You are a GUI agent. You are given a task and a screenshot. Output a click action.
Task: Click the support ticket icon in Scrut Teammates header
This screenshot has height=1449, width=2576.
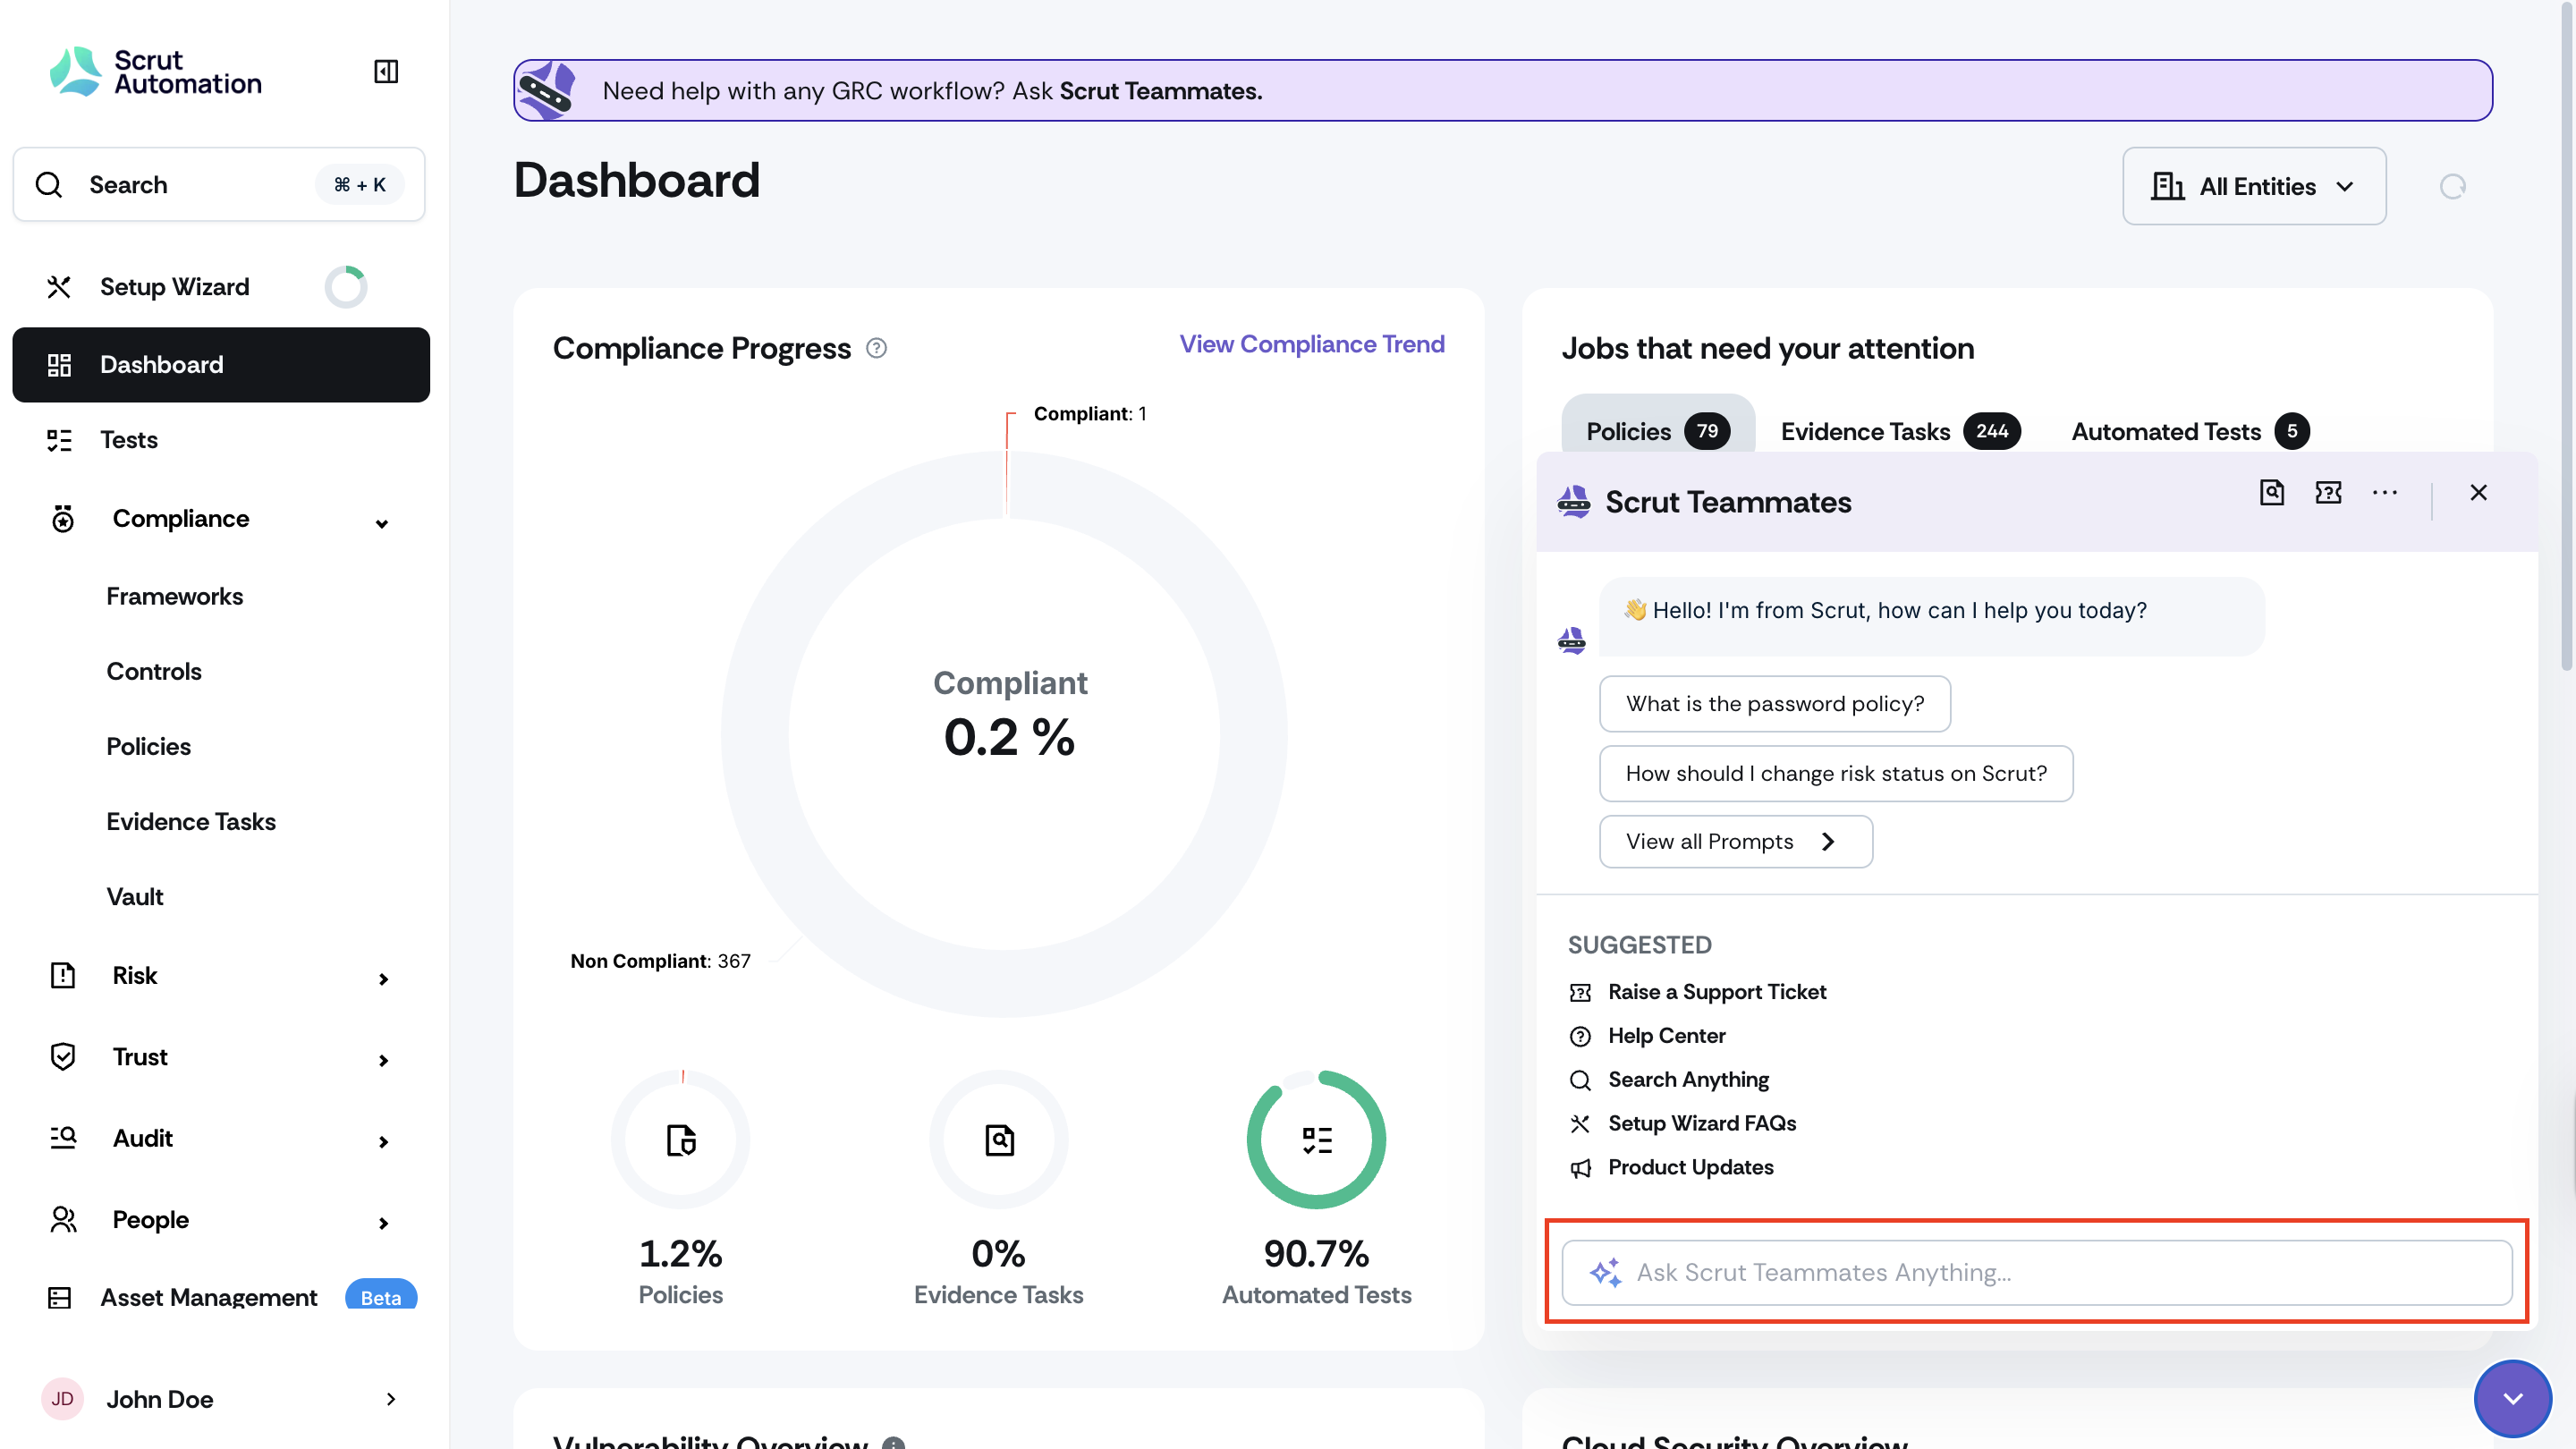[2328, 492]
